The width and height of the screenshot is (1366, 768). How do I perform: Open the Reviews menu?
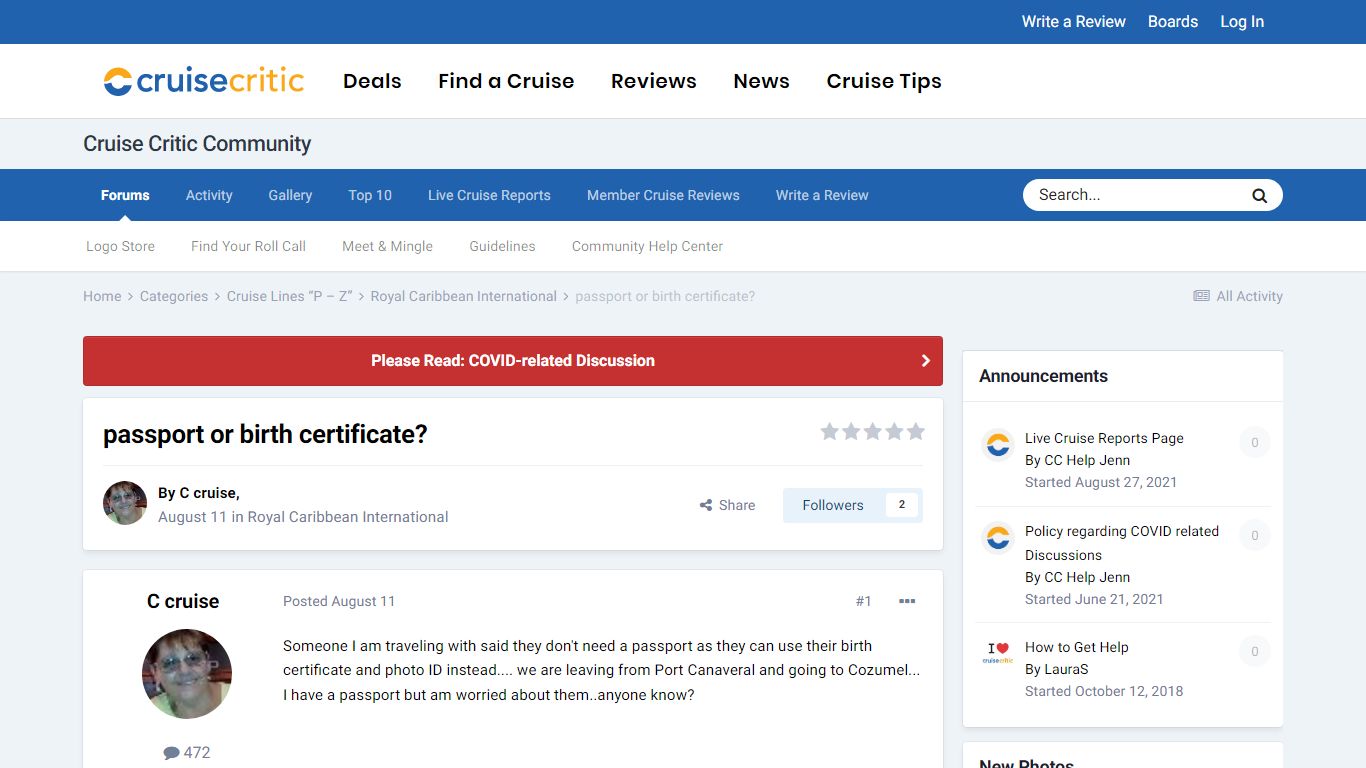[654, 81]
